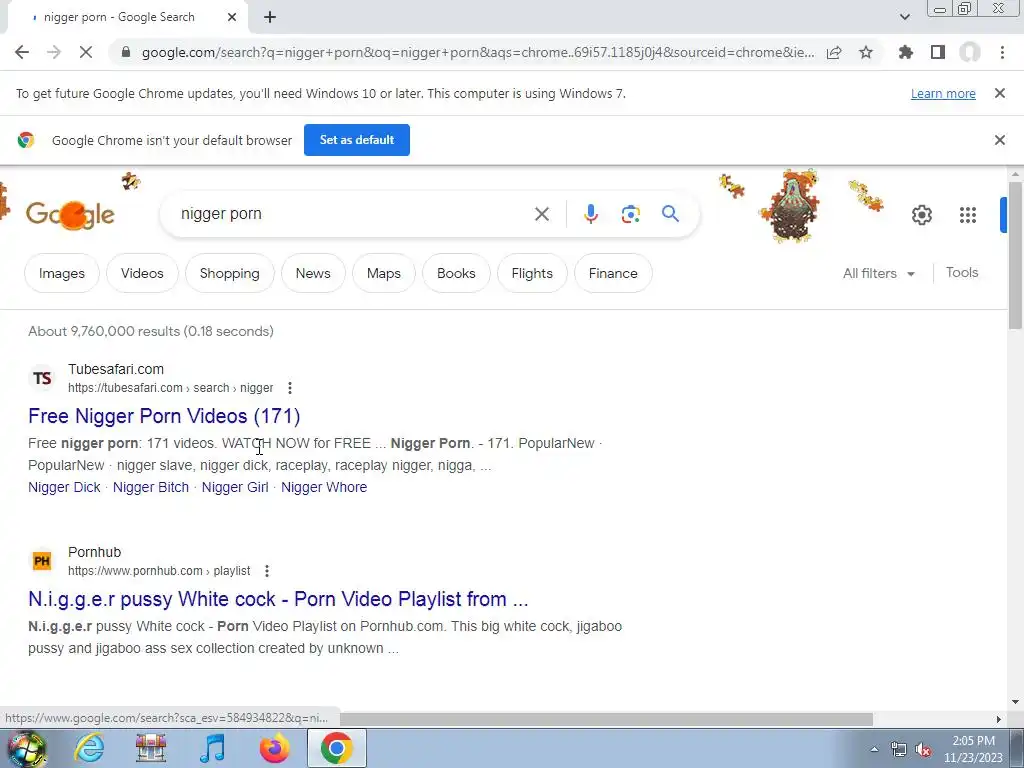
Task: Click the Learn more link
Action: 943,93
